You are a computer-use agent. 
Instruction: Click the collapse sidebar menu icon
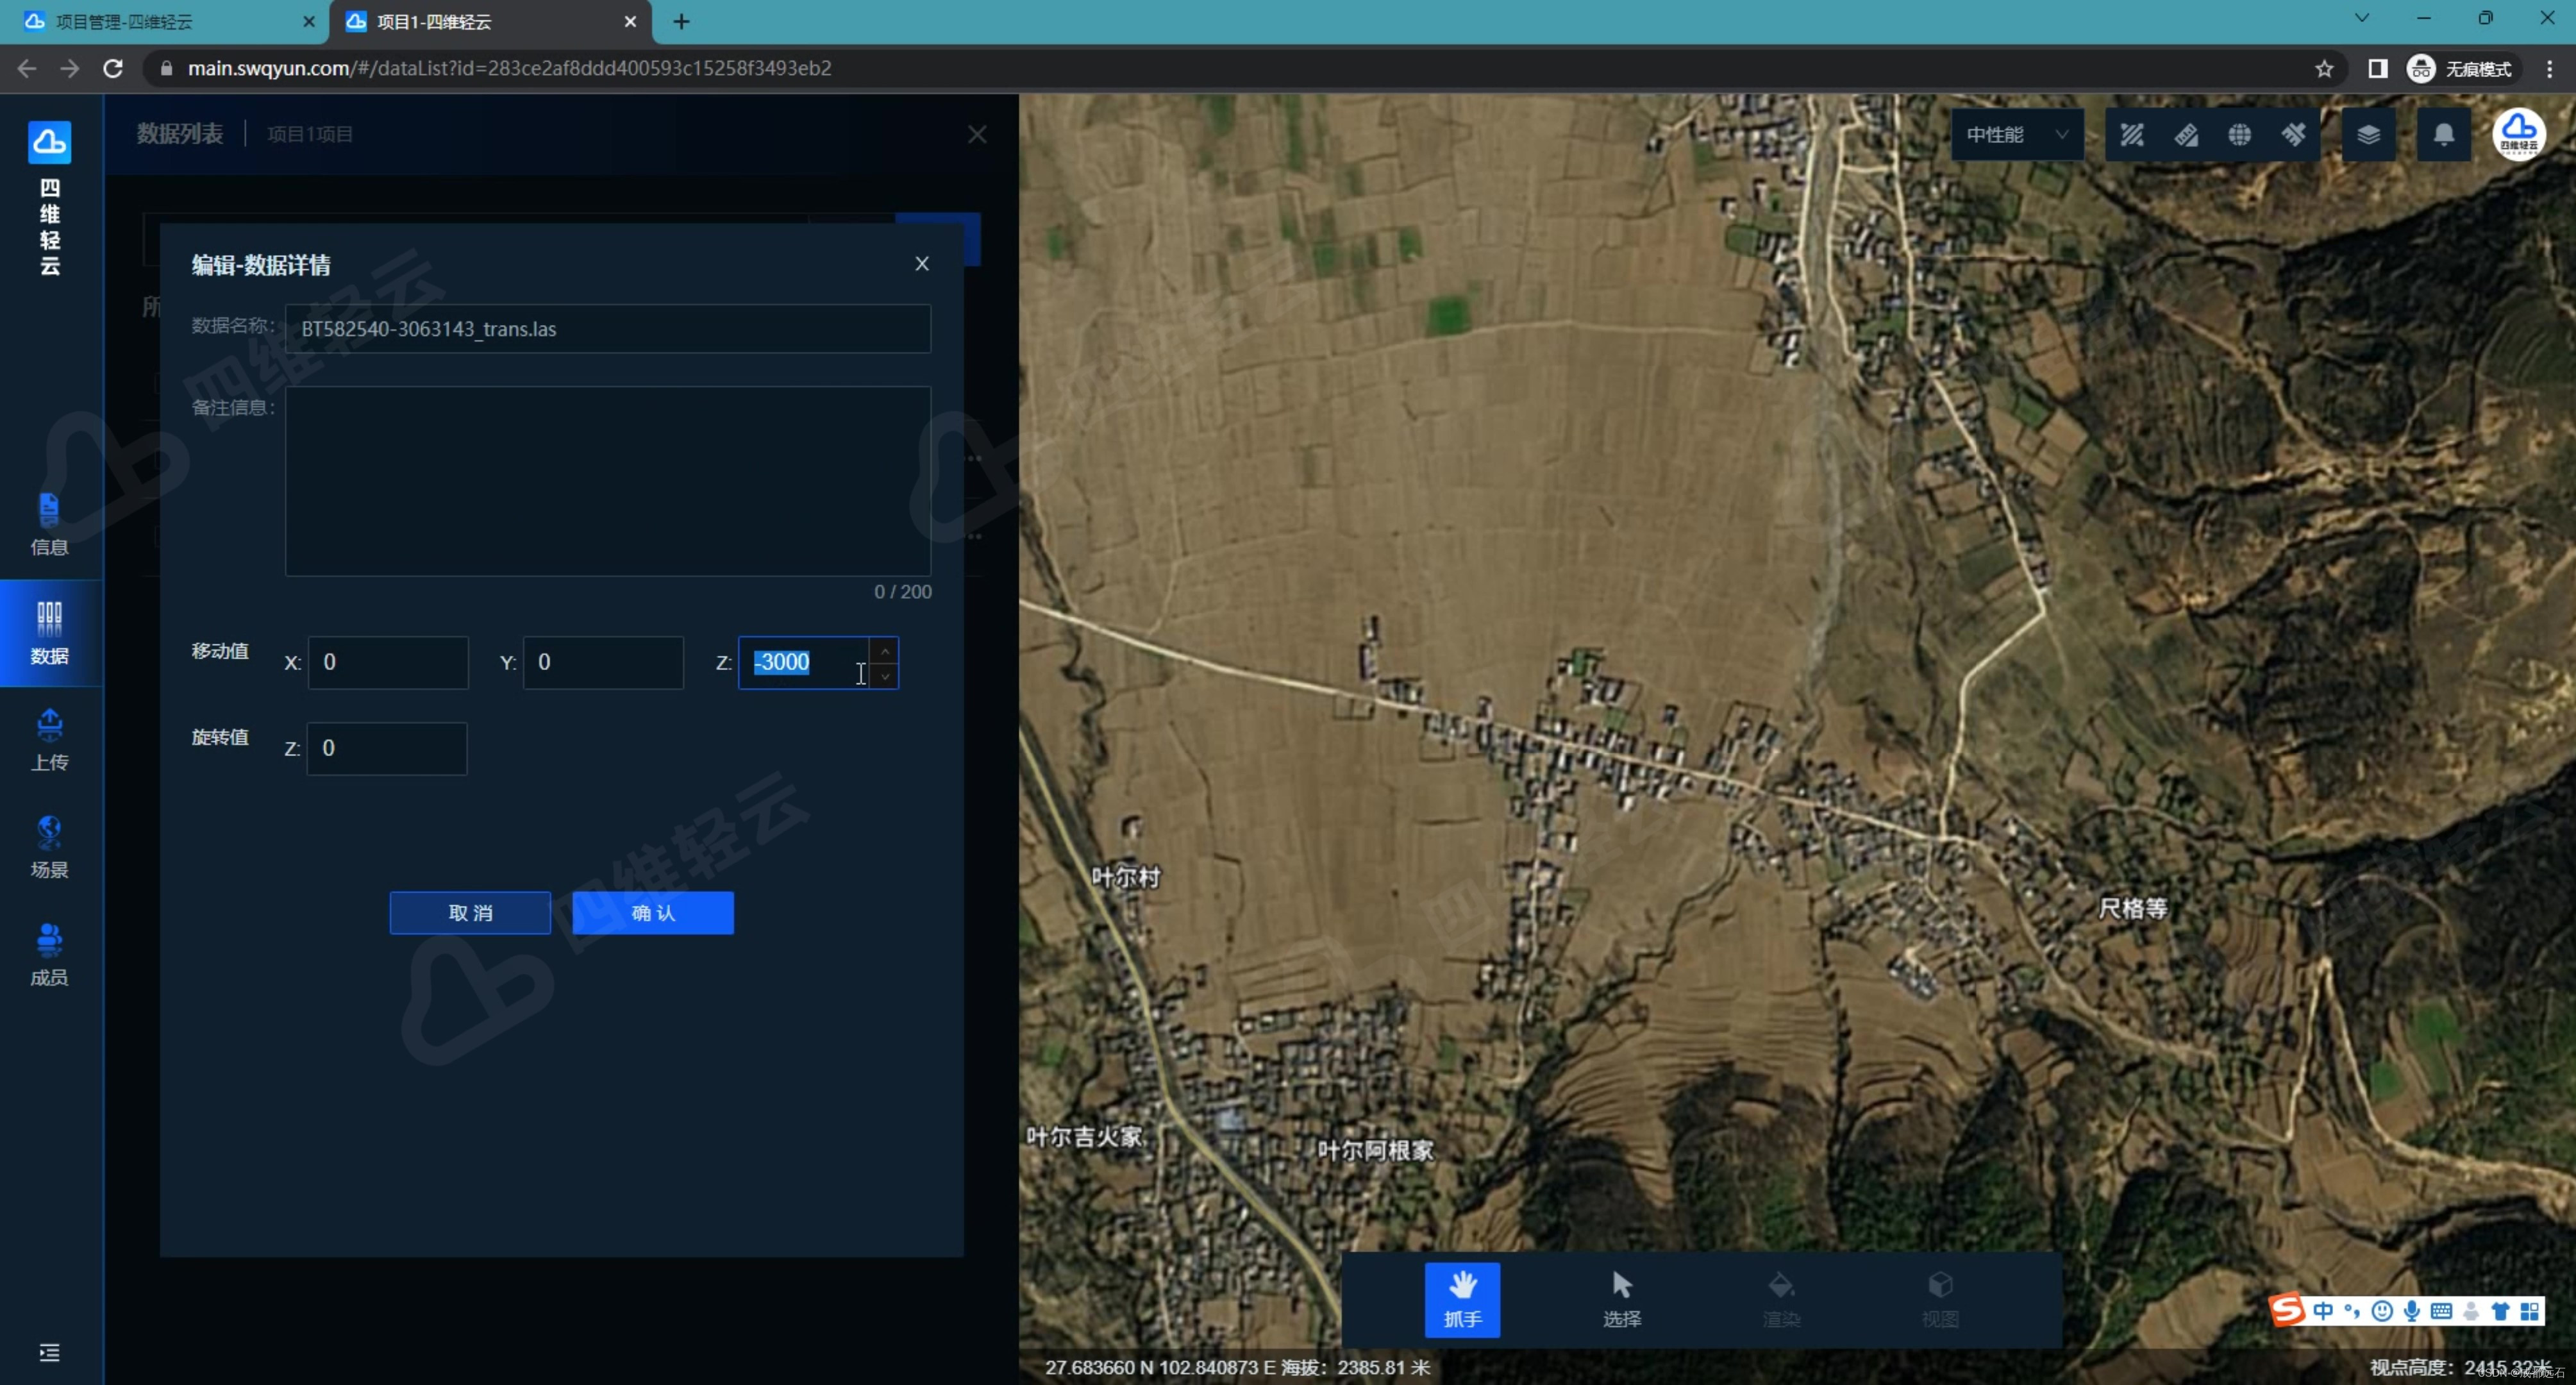coord(49,1352)
